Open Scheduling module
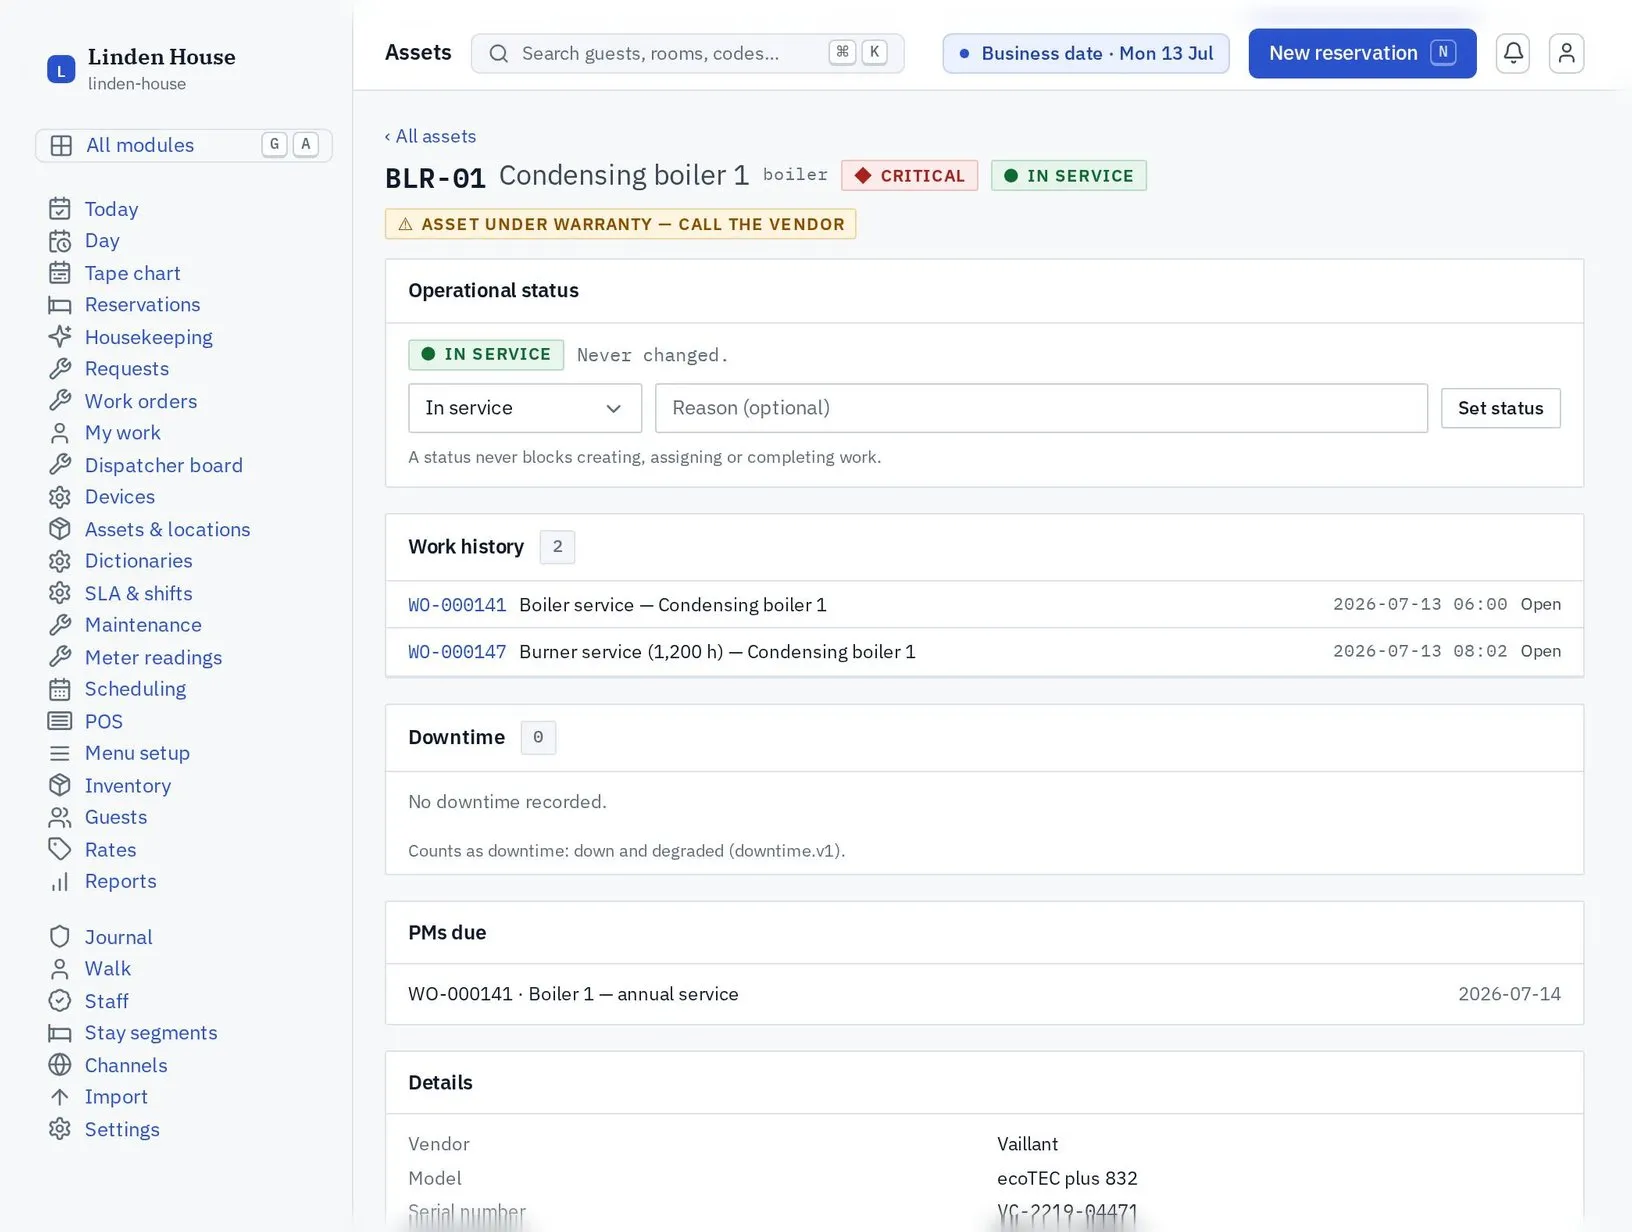Image resolution: width=1632 pixels, height=1232 pixels. [135, 689]
